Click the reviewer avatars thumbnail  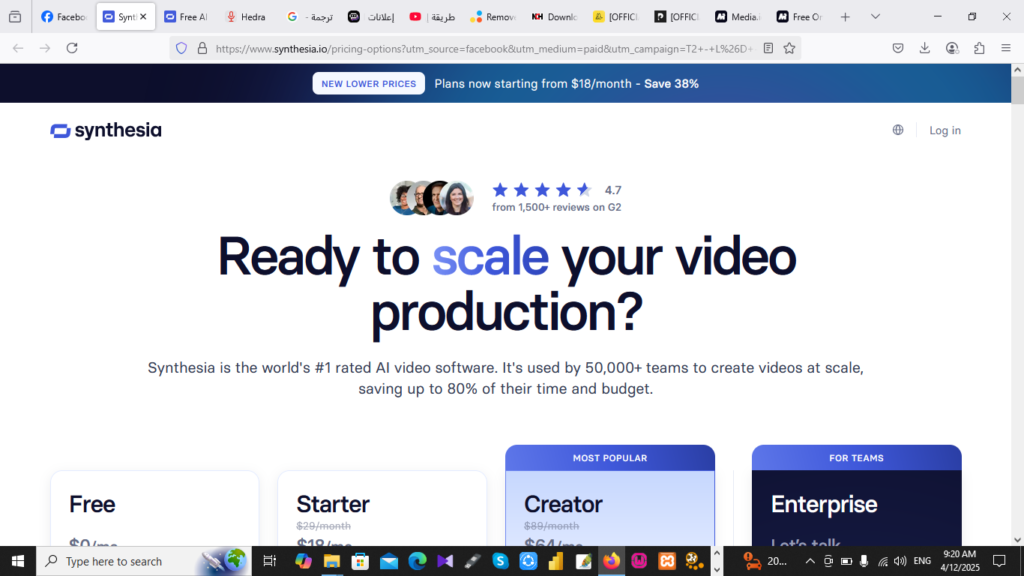coord(432,198)
